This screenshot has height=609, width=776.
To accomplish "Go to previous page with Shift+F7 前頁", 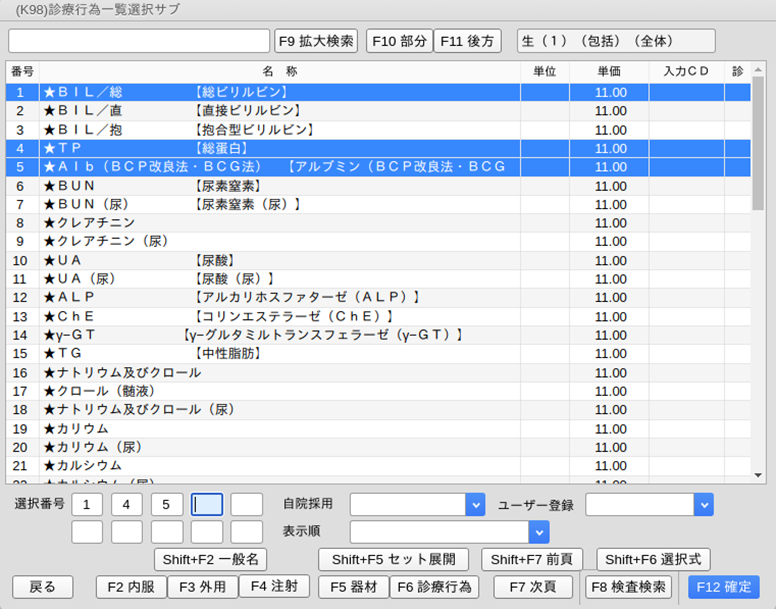I will 532,559.
